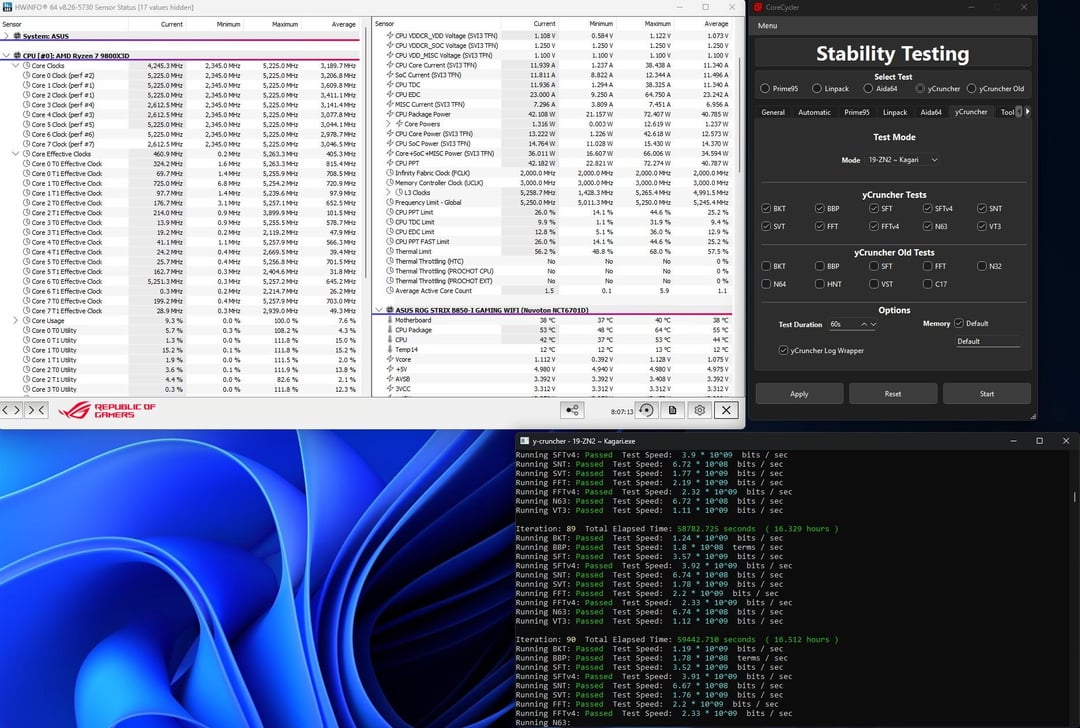Switch to the Linpack settings tab

click(x=895, y=112)
